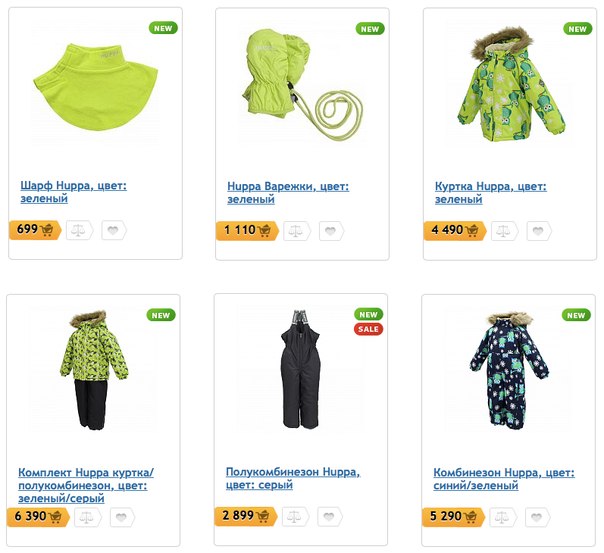This screenshot has width=604, height=553.
Task: Open the Шарф Huppa, цвет: зеленый link
Action: [x=74, y=192]
